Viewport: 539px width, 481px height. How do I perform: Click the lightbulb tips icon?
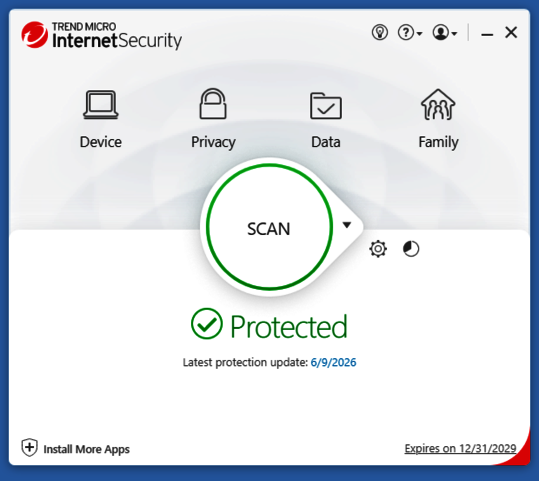(x=380, y=33)
